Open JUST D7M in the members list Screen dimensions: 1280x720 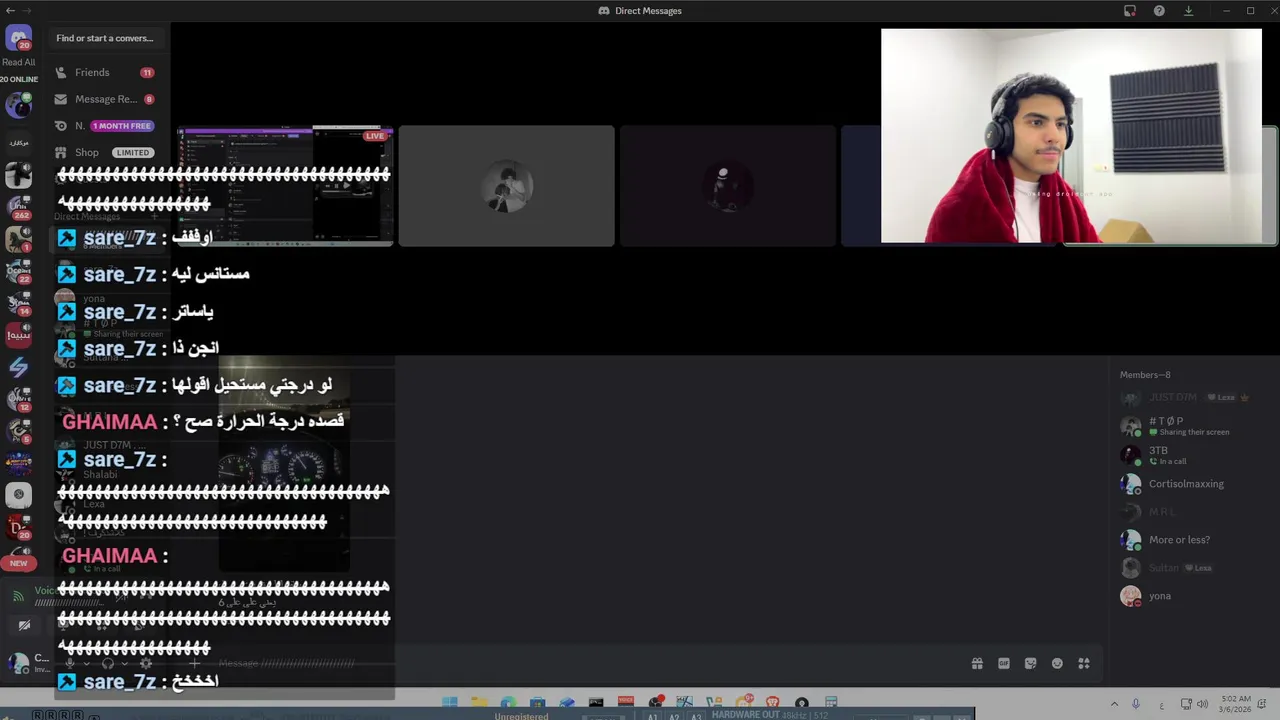click(1190, 397)
